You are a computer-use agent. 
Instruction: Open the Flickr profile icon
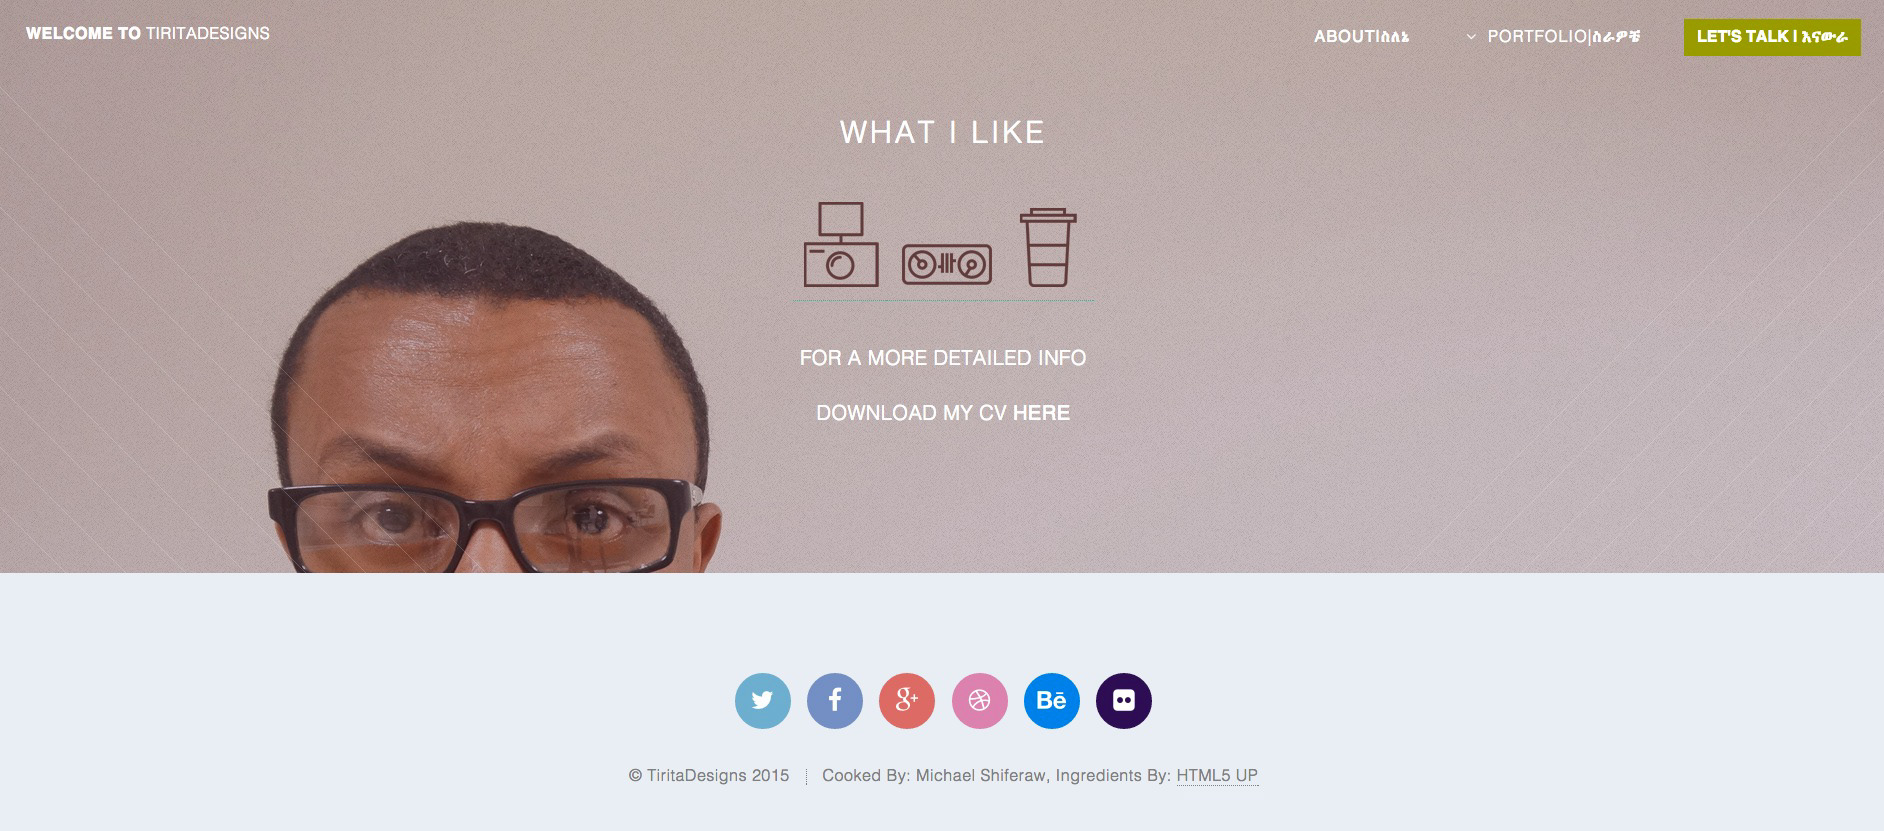[x=1124, y=700]
